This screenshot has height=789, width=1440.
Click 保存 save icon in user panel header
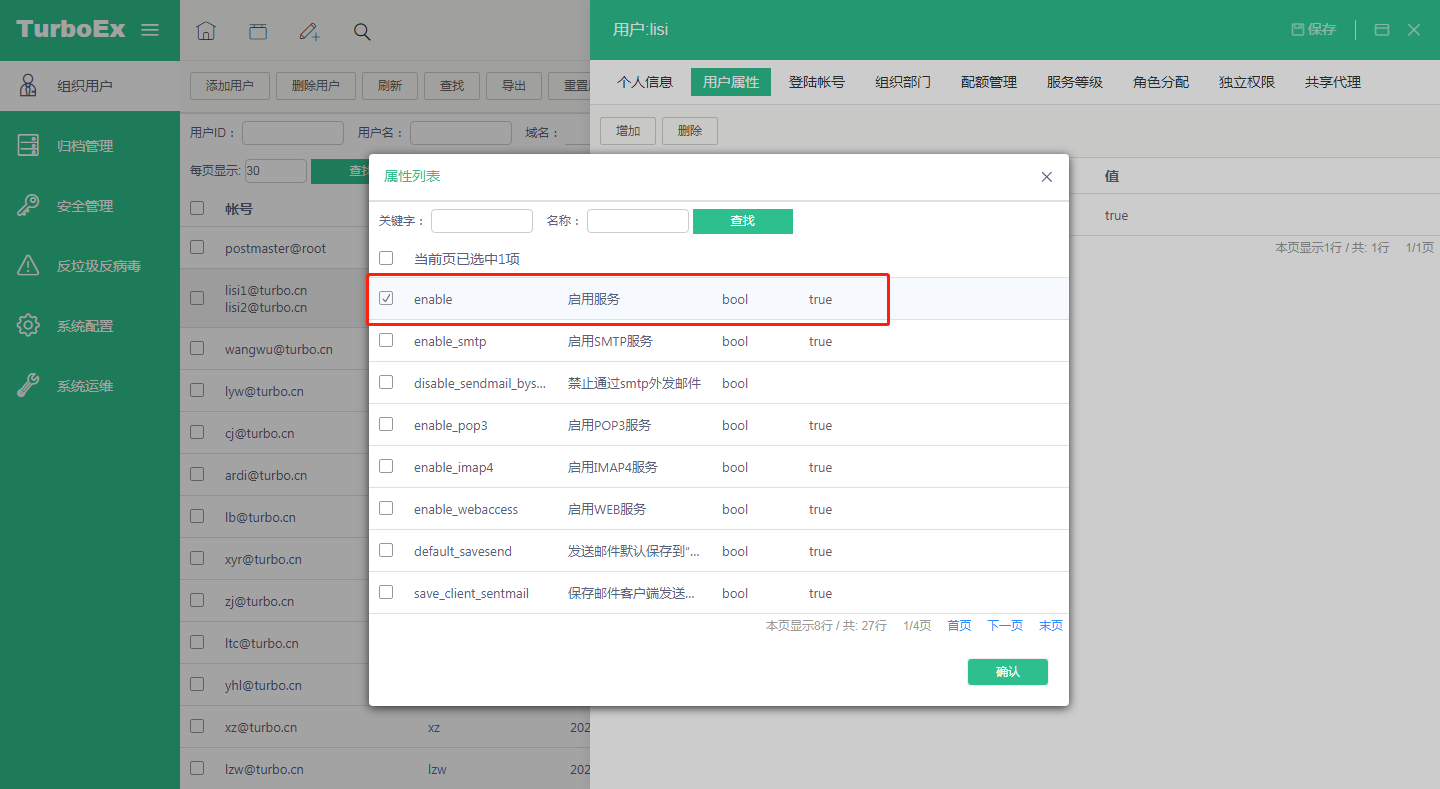pos(1314,30)
